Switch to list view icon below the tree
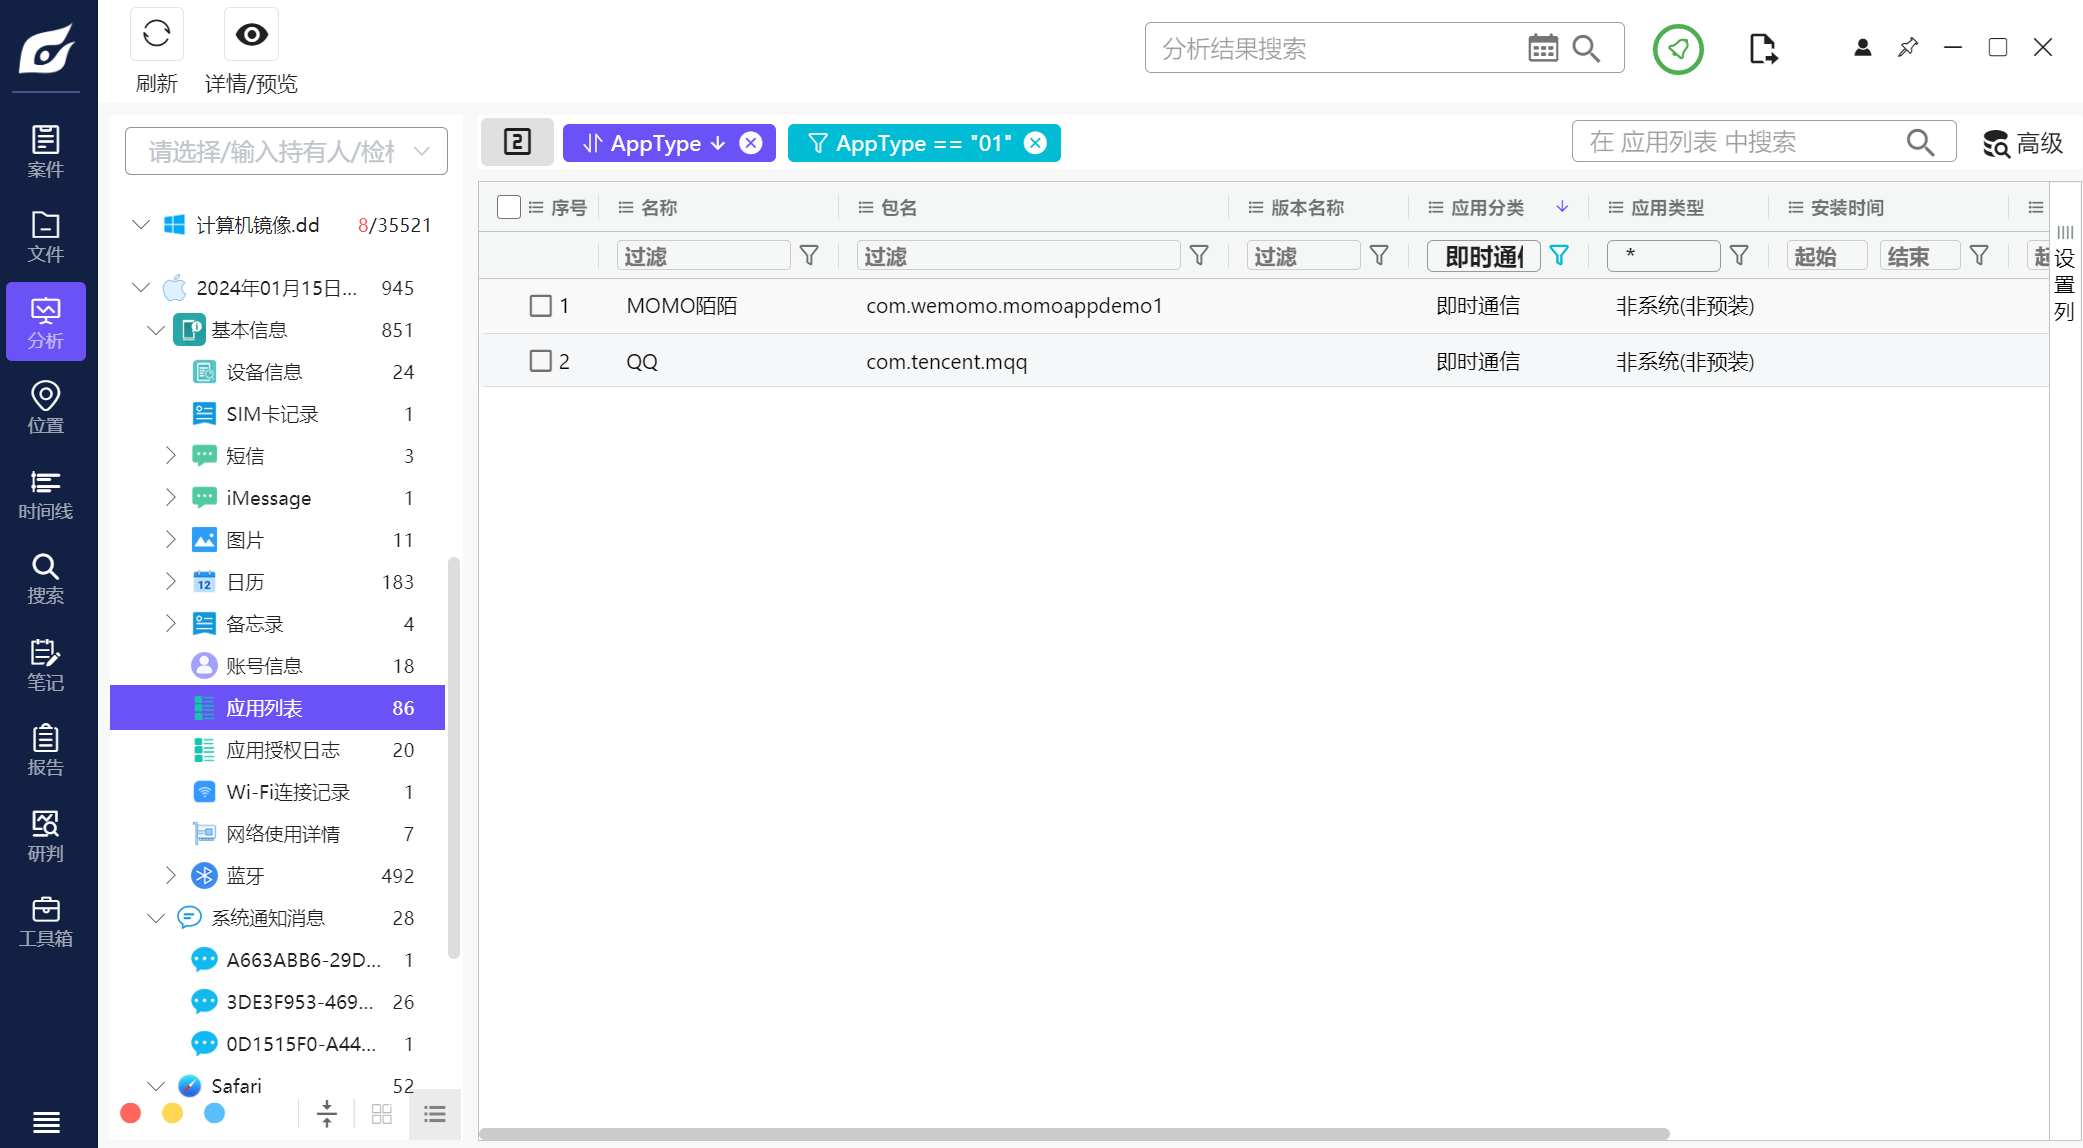This screenshot has height=1148, width=2083. coord(434,1114)
